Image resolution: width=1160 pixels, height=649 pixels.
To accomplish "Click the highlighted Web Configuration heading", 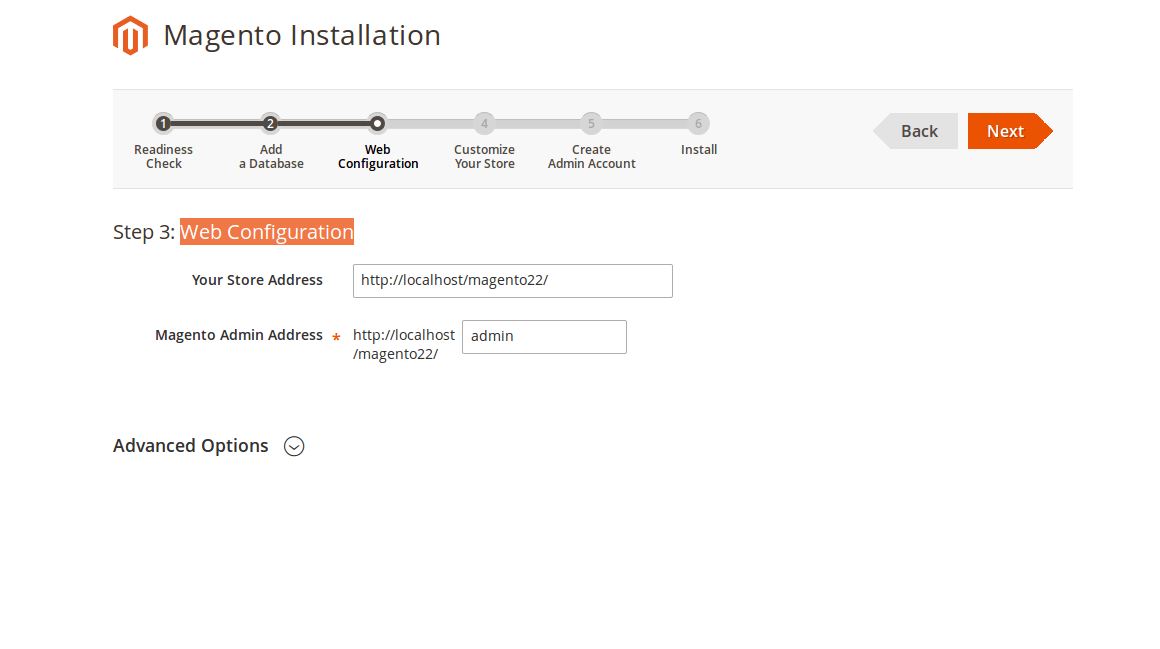I will [x=266, y=232].
